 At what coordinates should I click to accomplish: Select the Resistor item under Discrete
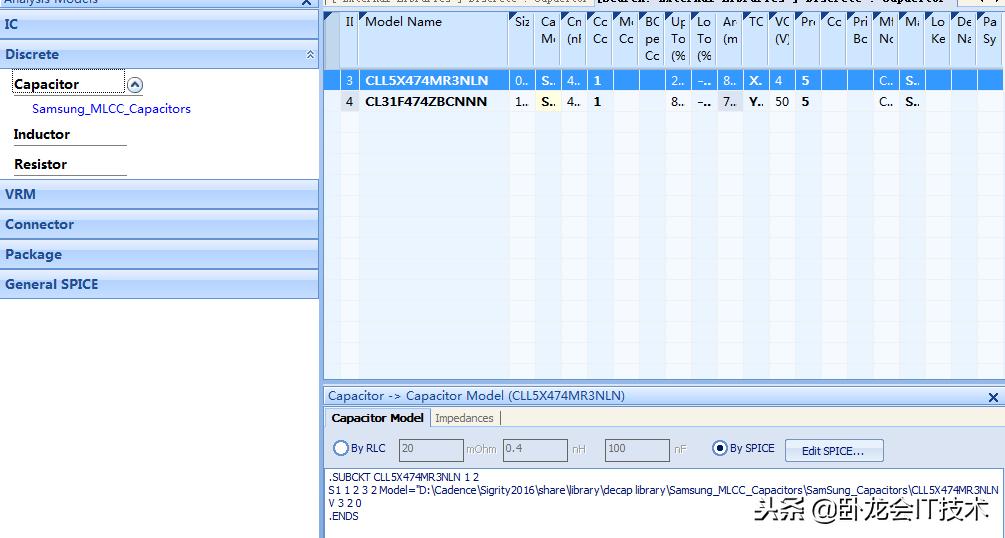pyautogui.click(x=41, y=164)
